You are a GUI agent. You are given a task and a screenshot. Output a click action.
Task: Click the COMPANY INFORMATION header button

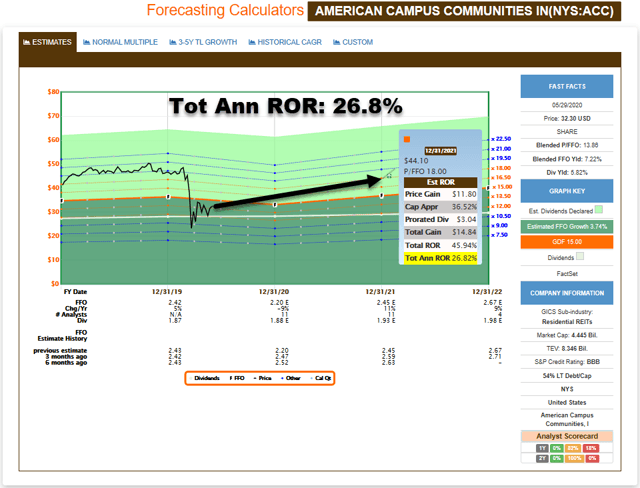(567, 293)
